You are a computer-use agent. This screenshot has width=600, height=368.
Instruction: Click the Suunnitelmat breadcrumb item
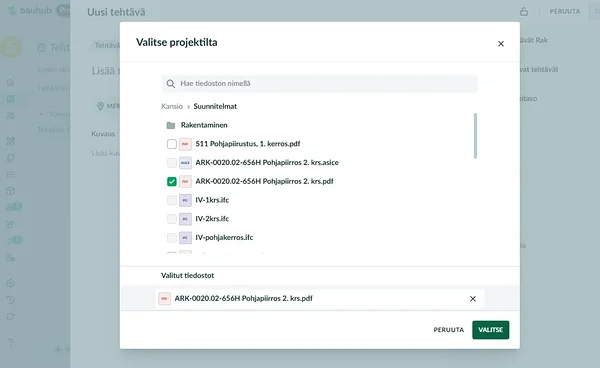pyautogui.click(x=215, y=106)
